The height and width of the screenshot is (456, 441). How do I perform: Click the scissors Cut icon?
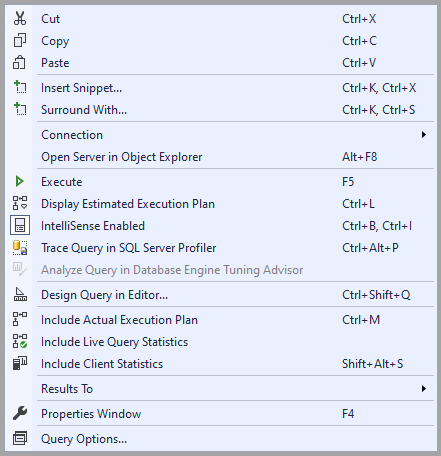(20, 18)
